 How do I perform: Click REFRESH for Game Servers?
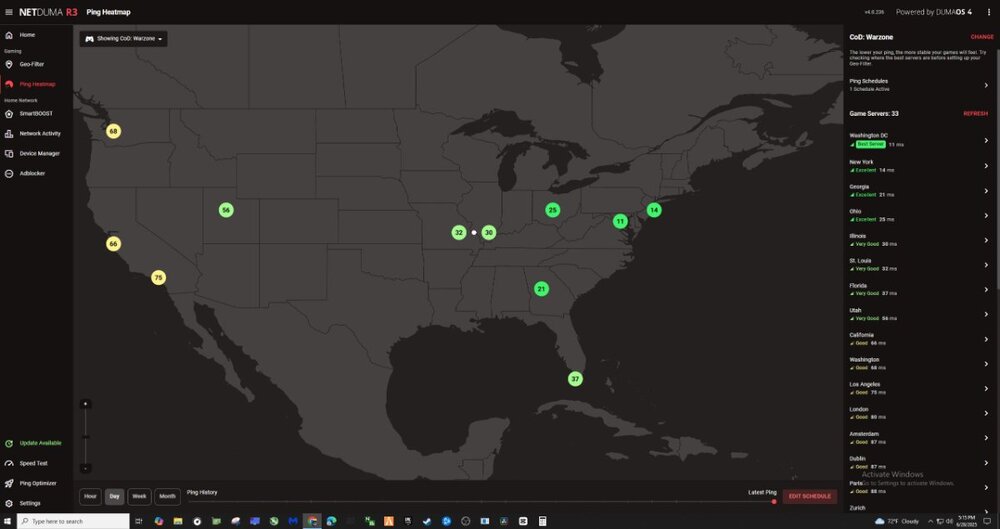tap(975, 114)
